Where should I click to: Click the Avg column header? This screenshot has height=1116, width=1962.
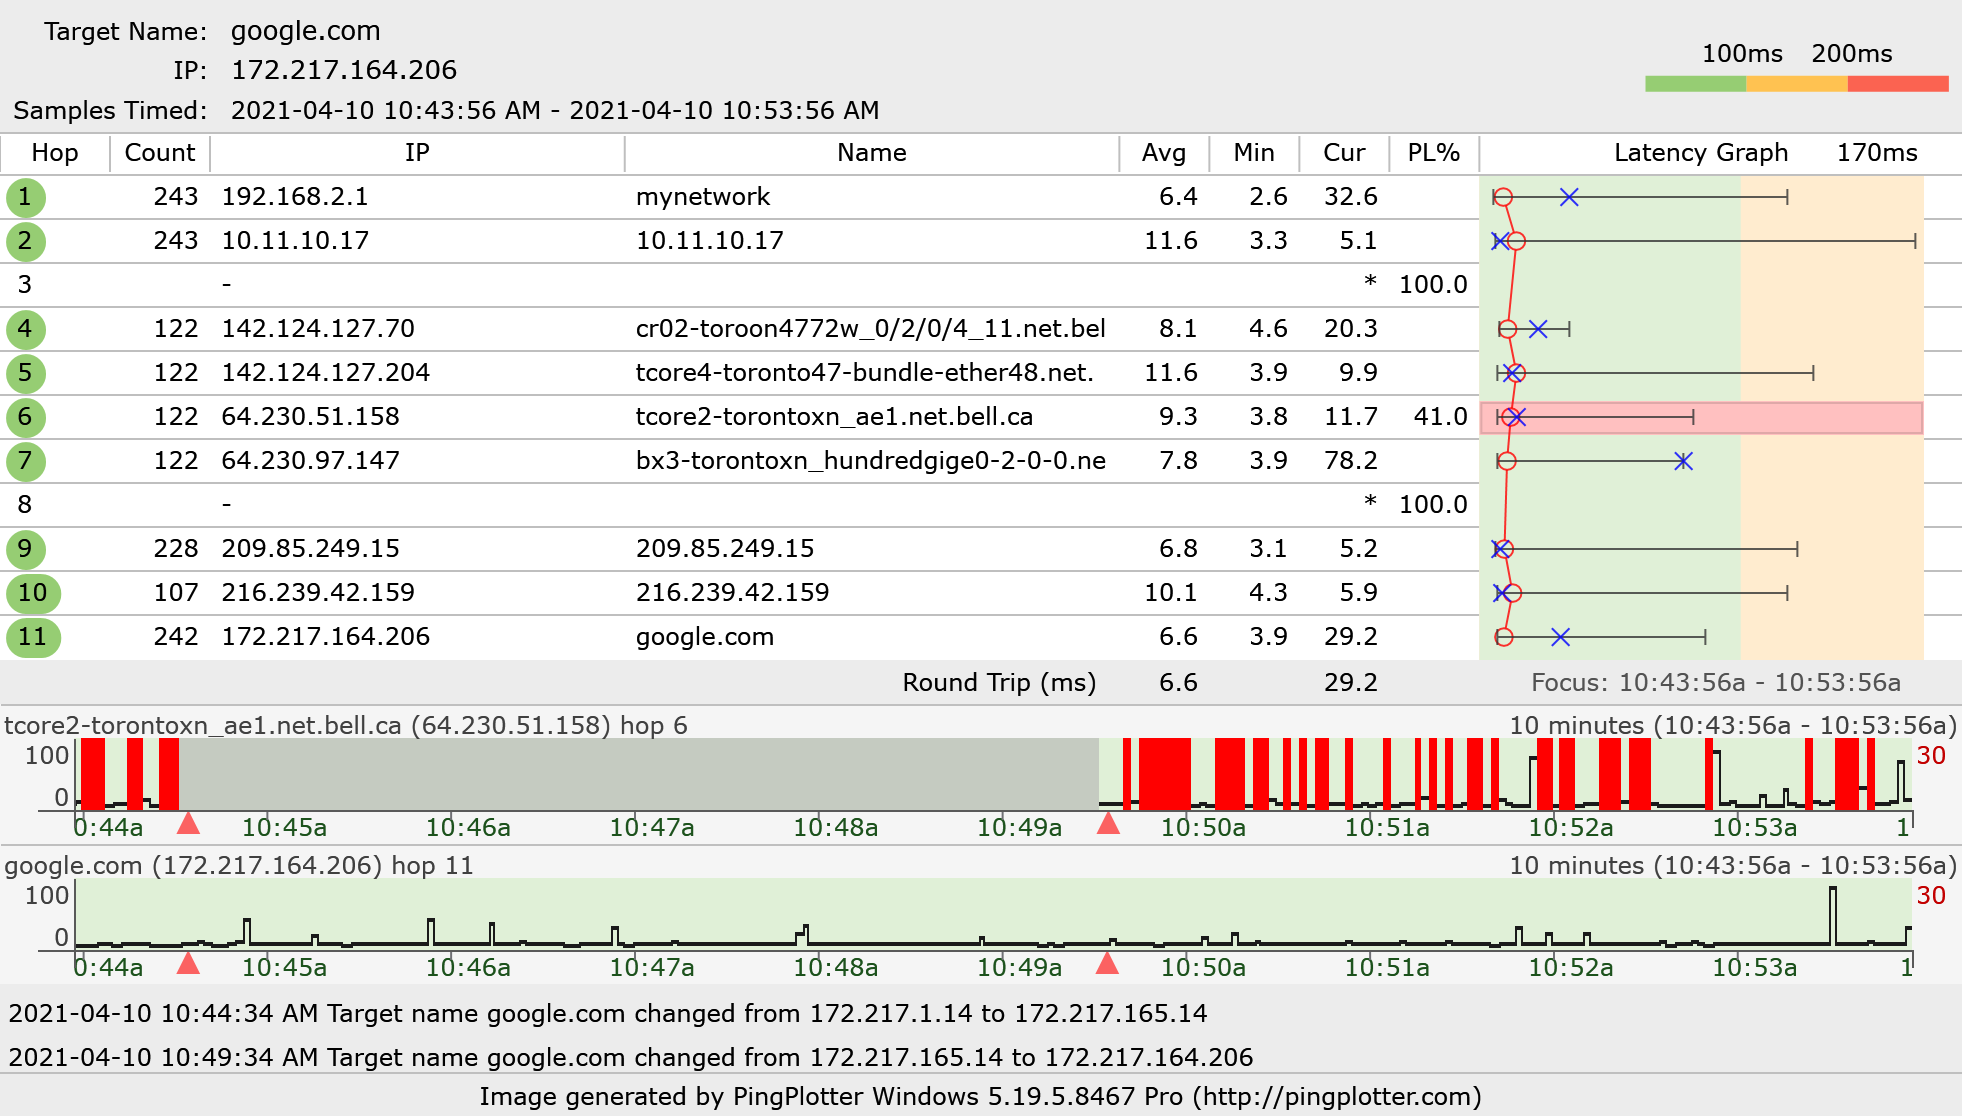[1166, 153]
